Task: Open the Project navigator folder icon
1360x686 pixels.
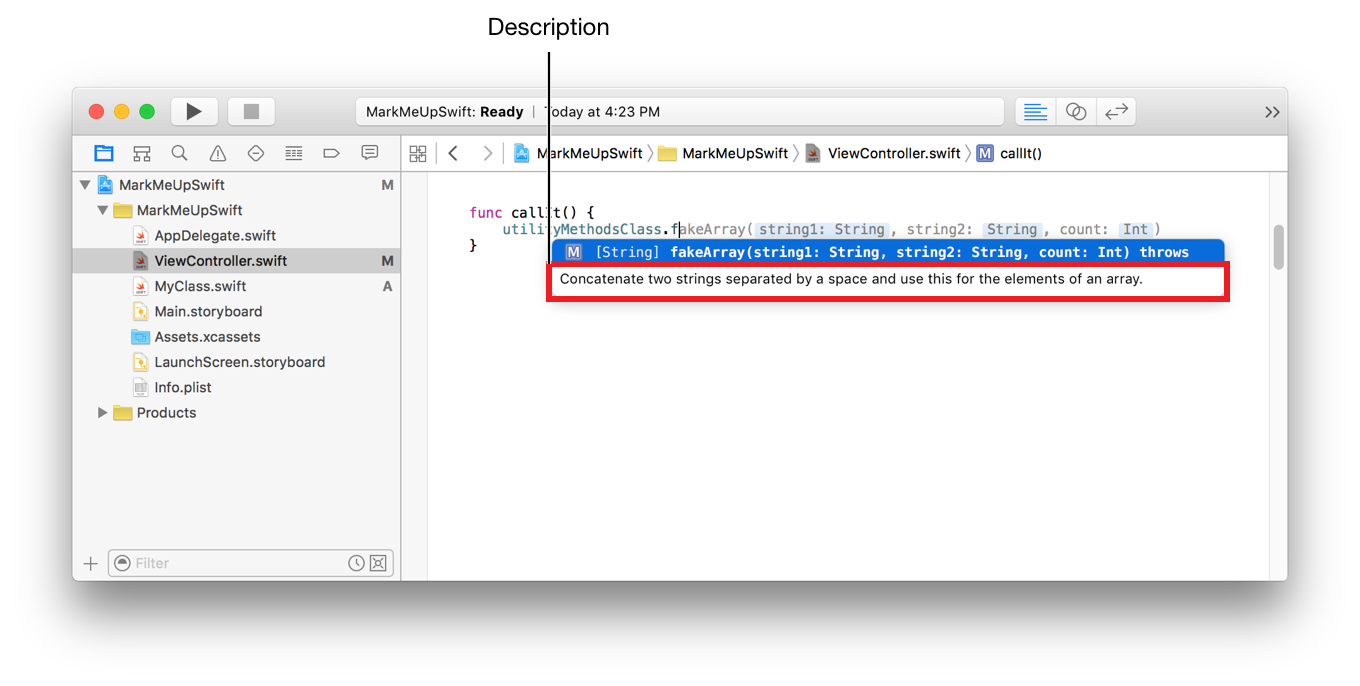Action: (x=104, y=153)
